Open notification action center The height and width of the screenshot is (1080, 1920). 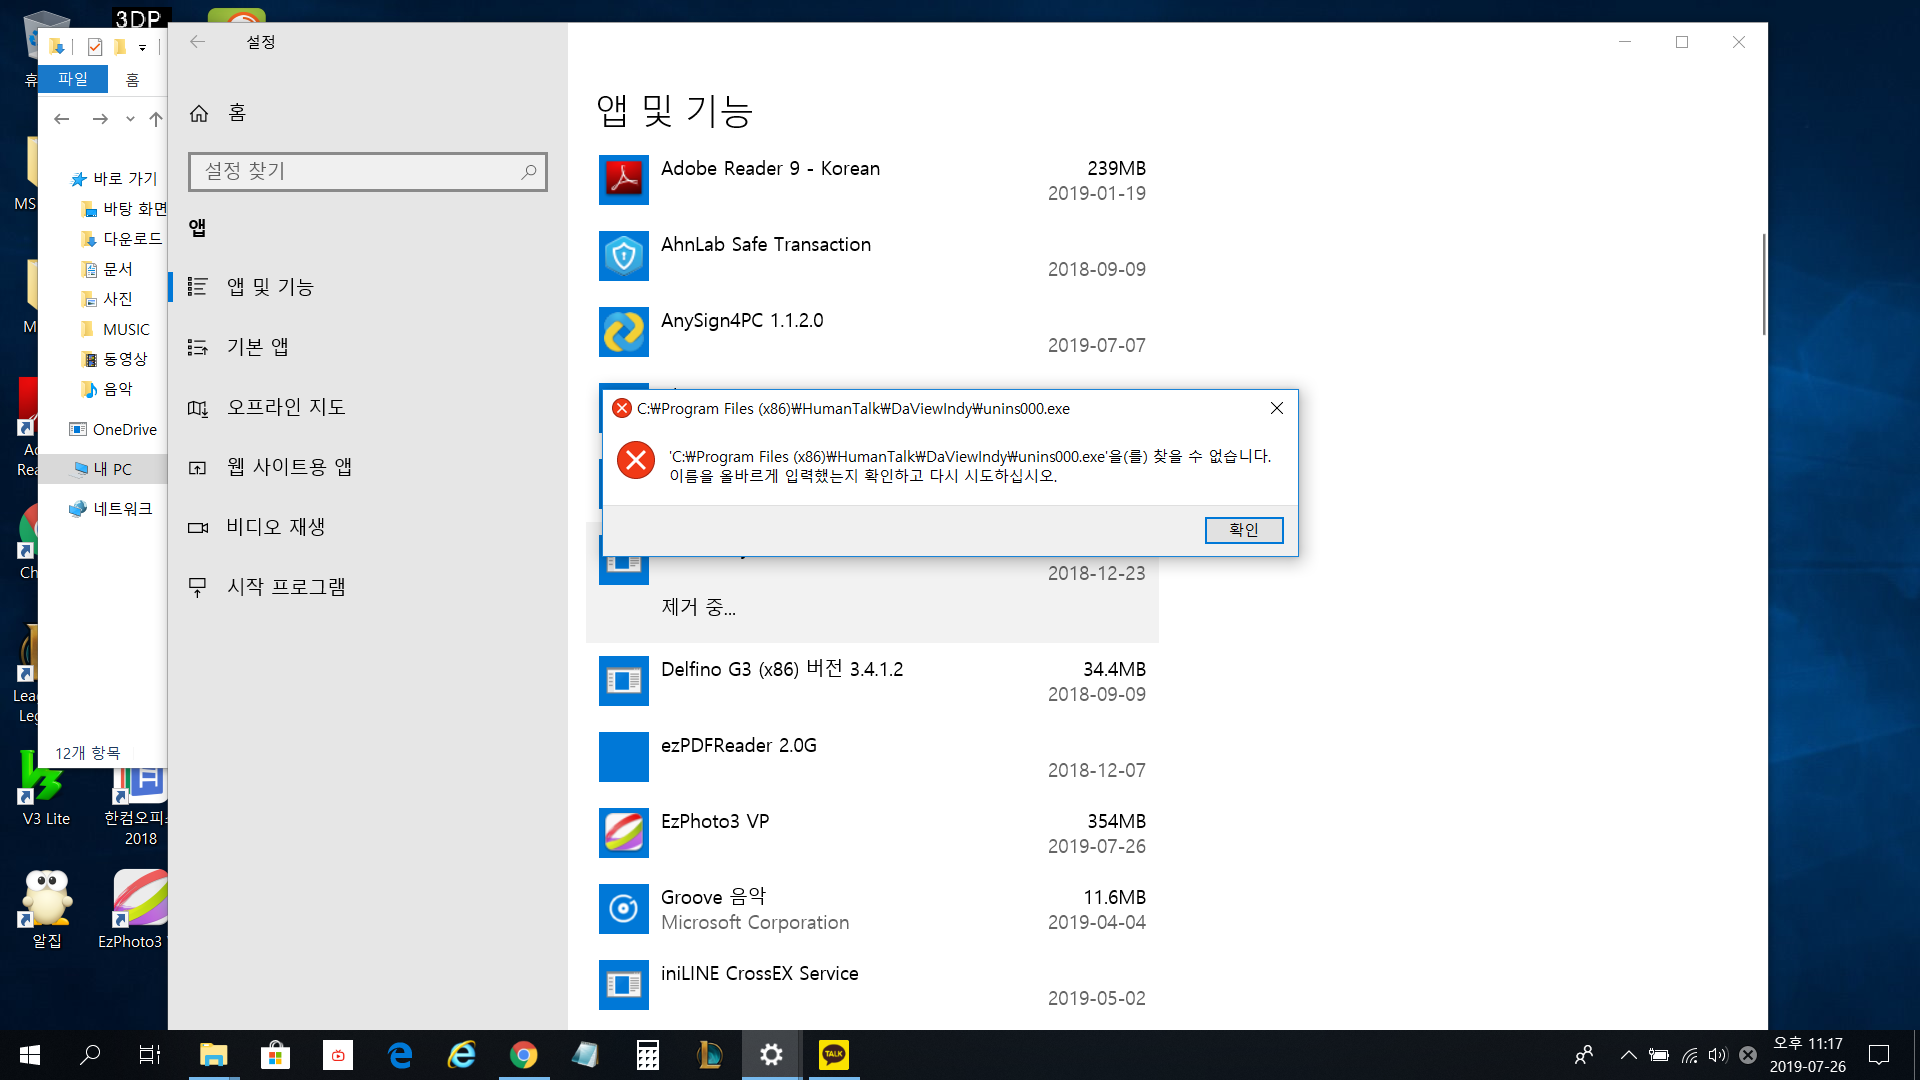[x=1879, y=1055]
